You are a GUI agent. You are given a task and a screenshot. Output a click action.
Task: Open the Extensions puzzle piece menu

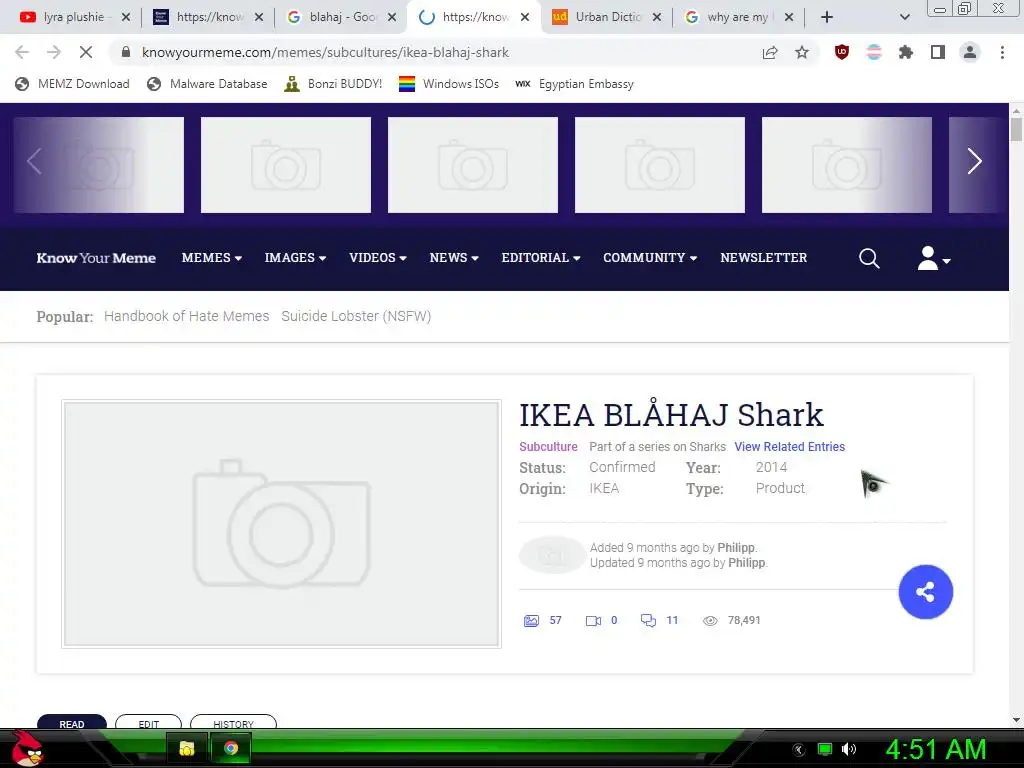[x=905, y=52]
